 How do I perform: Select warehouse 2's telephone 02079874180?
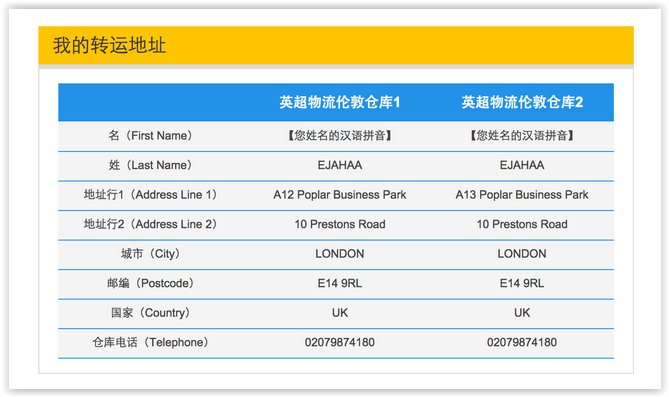[522, 342]
